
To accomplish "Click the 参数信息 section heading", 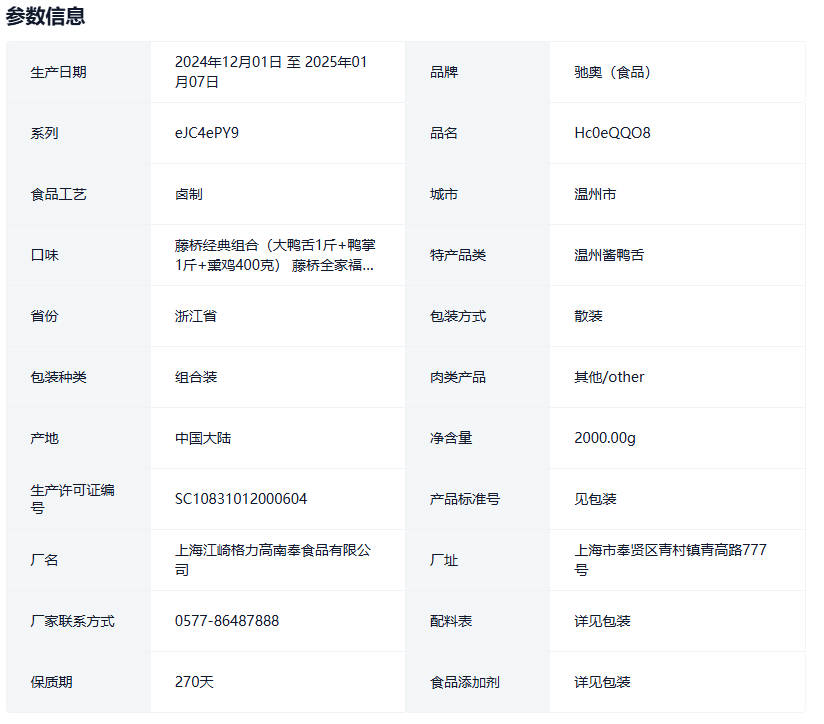I will click(45, 16).
